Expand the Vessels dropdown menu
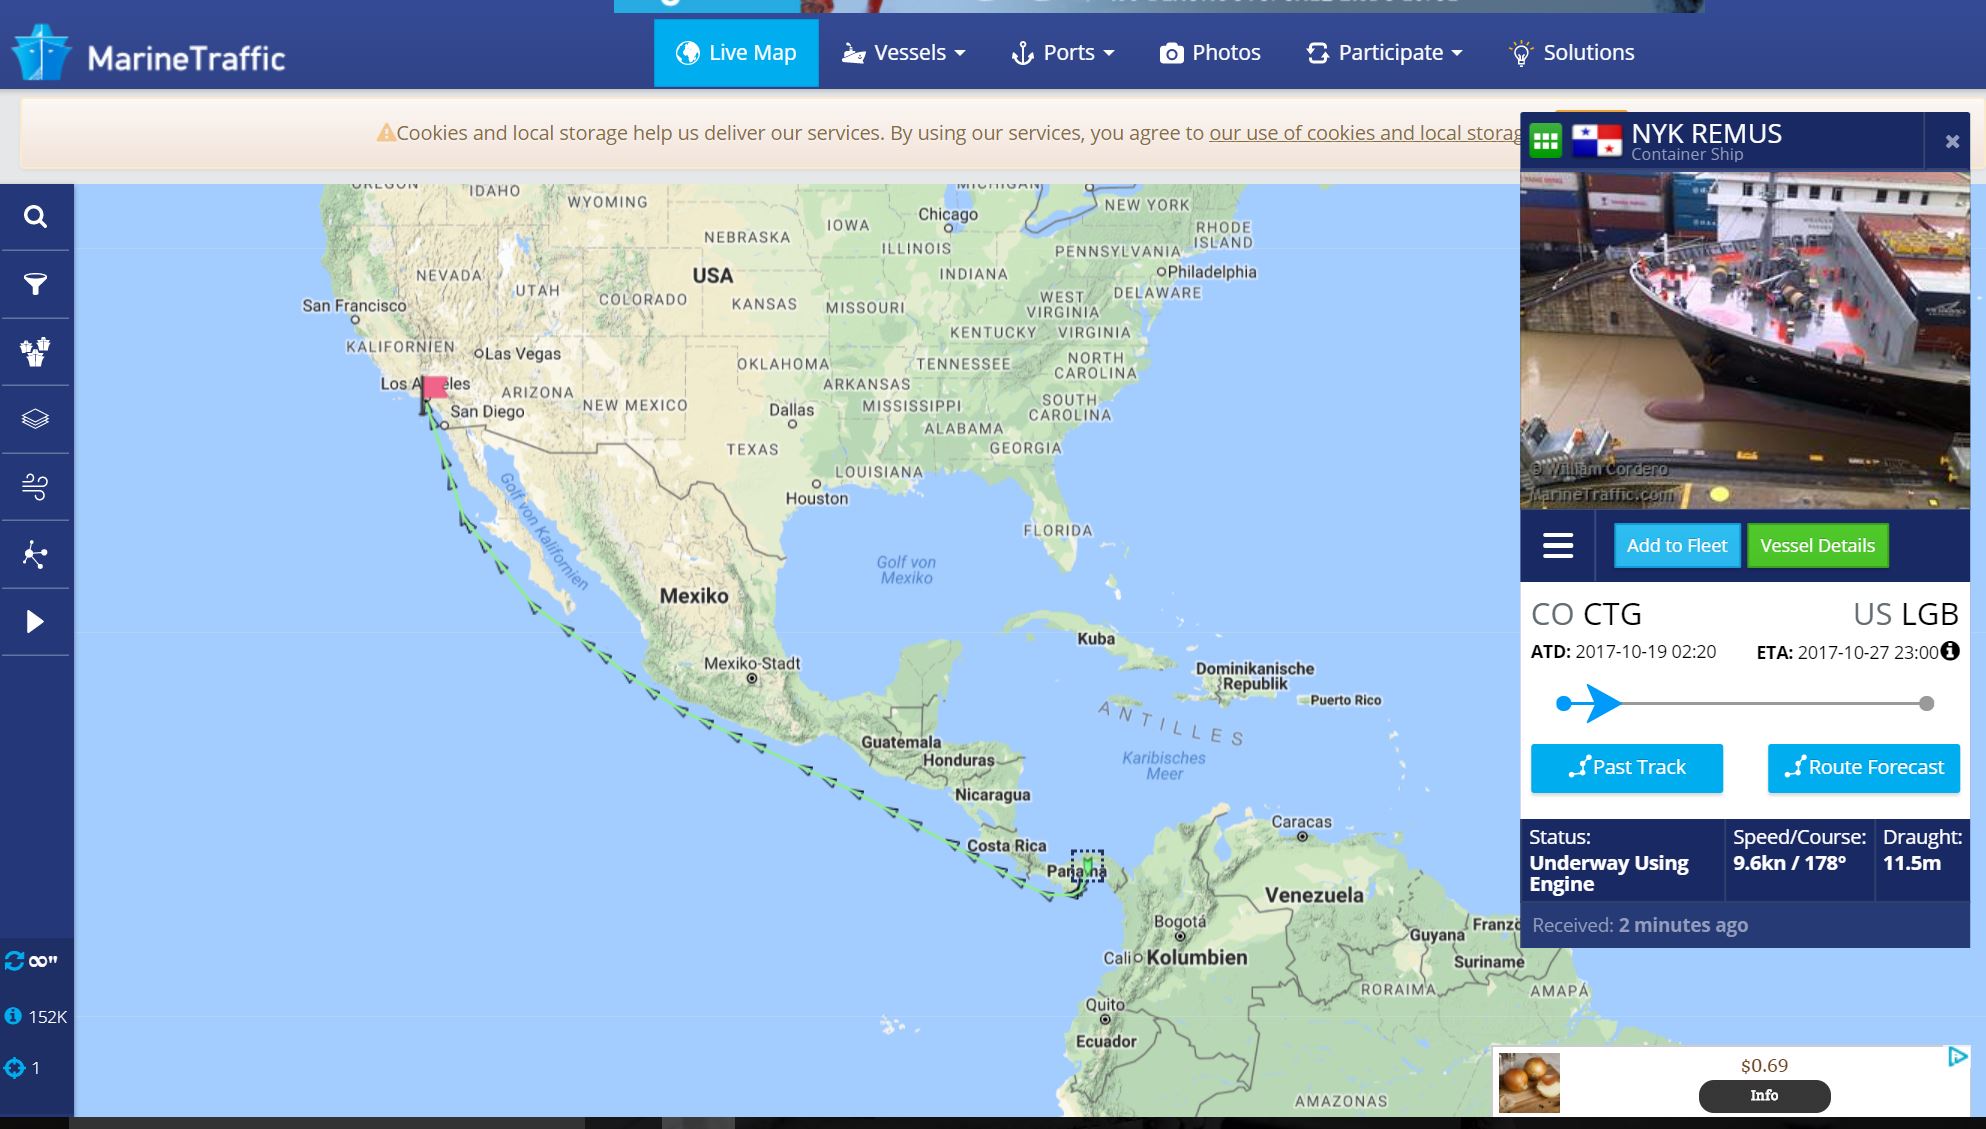Screen dimensions: 1986x1129 pos(903,53)
